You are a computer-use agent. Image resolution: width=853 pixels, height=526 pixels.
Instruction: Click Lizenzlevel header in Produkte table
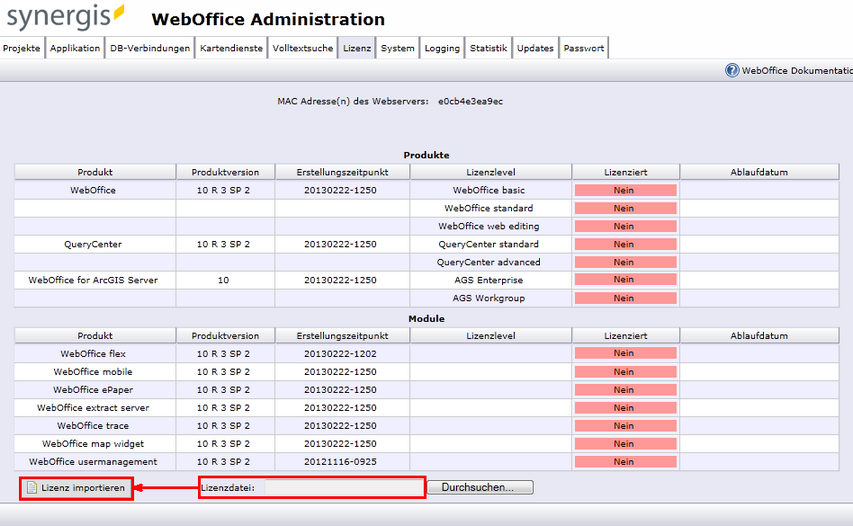[x=491, y=172]
